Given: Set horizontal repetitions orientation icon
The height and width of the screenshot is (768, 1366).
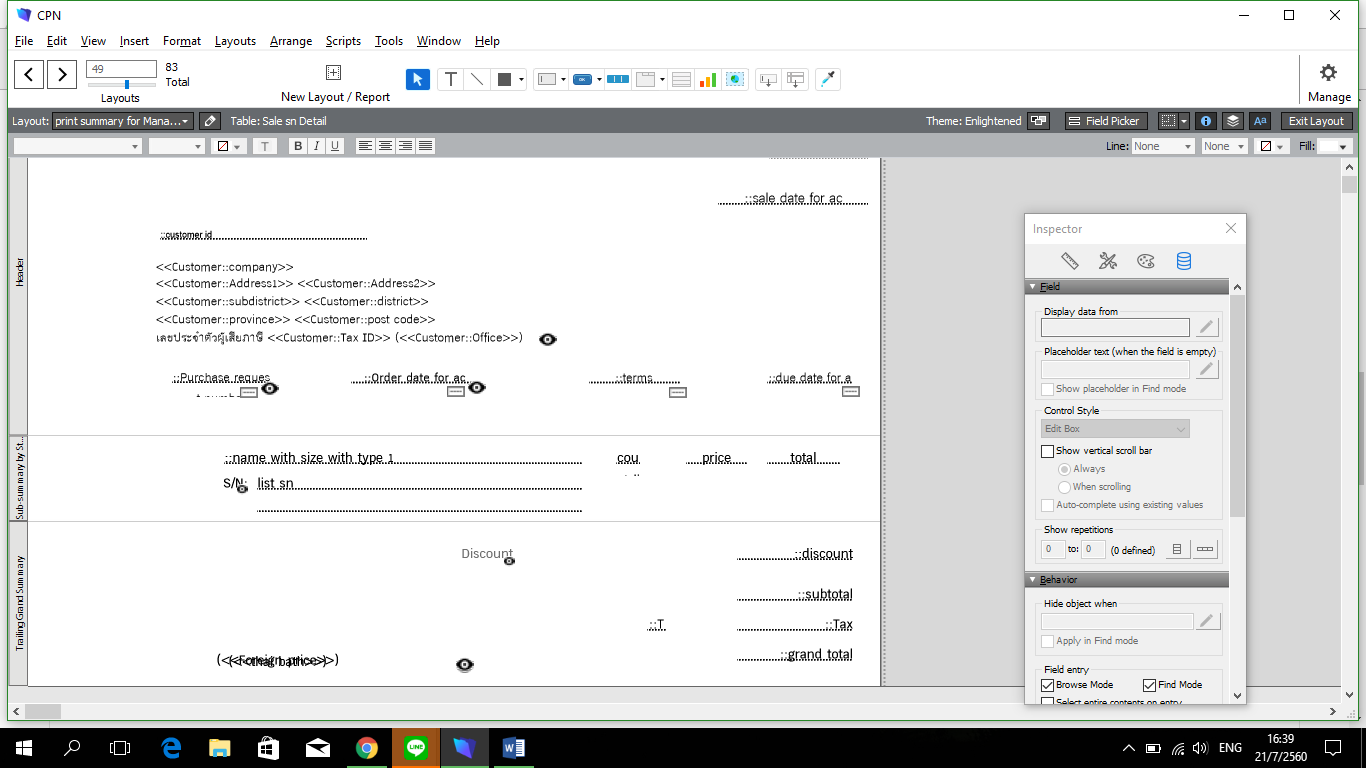Looking at the screenshot, I should (x=1205, y=549).
